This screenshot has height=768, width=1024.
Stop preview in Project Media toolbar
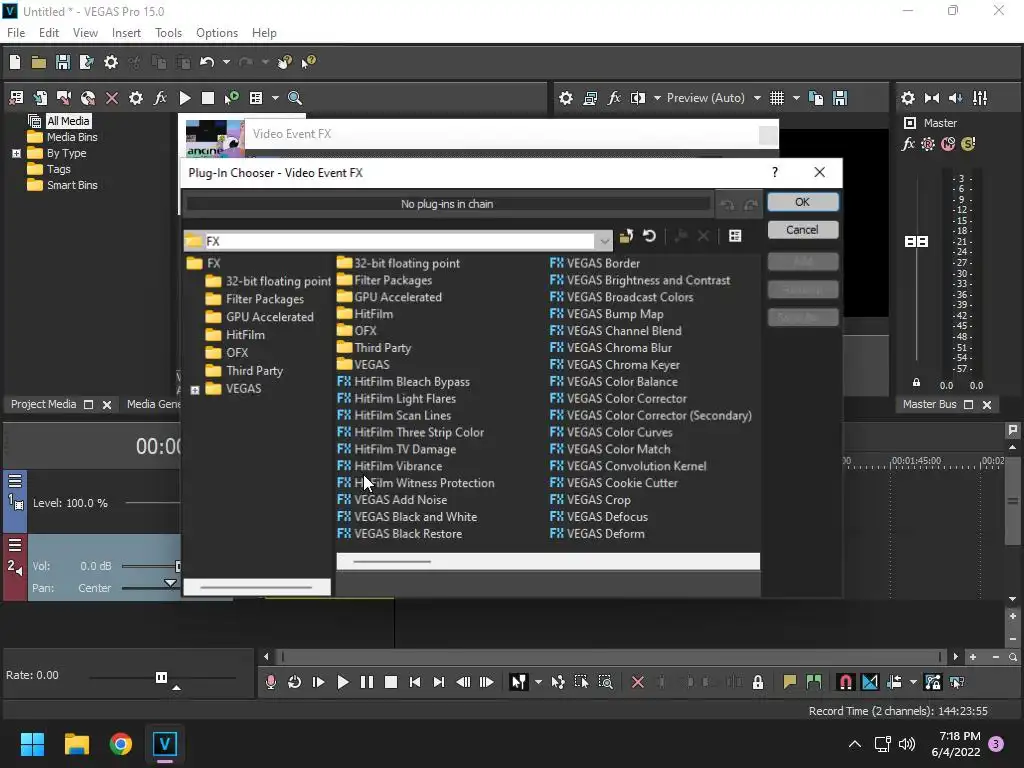point(208,98)
